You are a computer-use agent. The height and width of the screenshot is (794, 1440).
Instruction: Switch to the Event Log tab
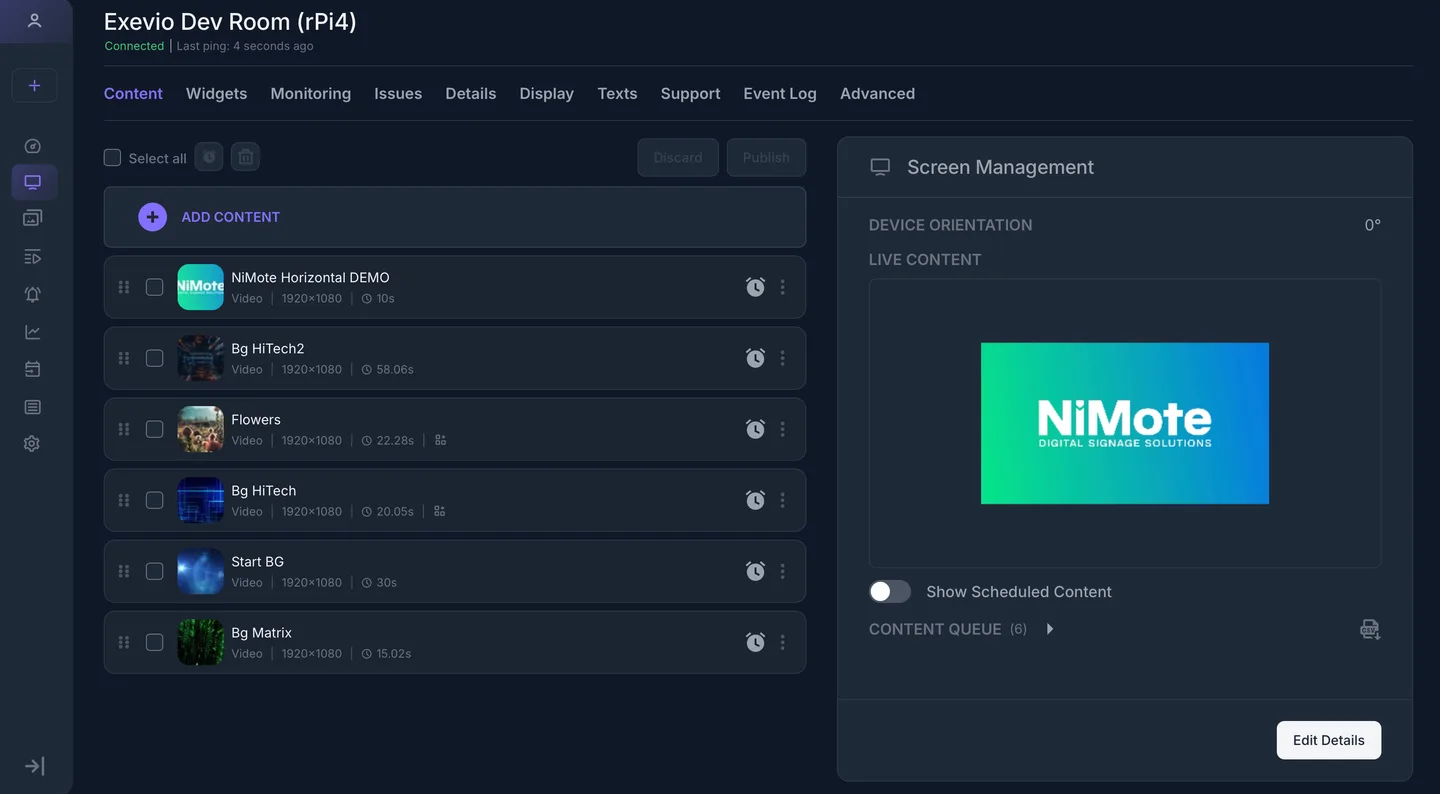[x=780, y=93]
